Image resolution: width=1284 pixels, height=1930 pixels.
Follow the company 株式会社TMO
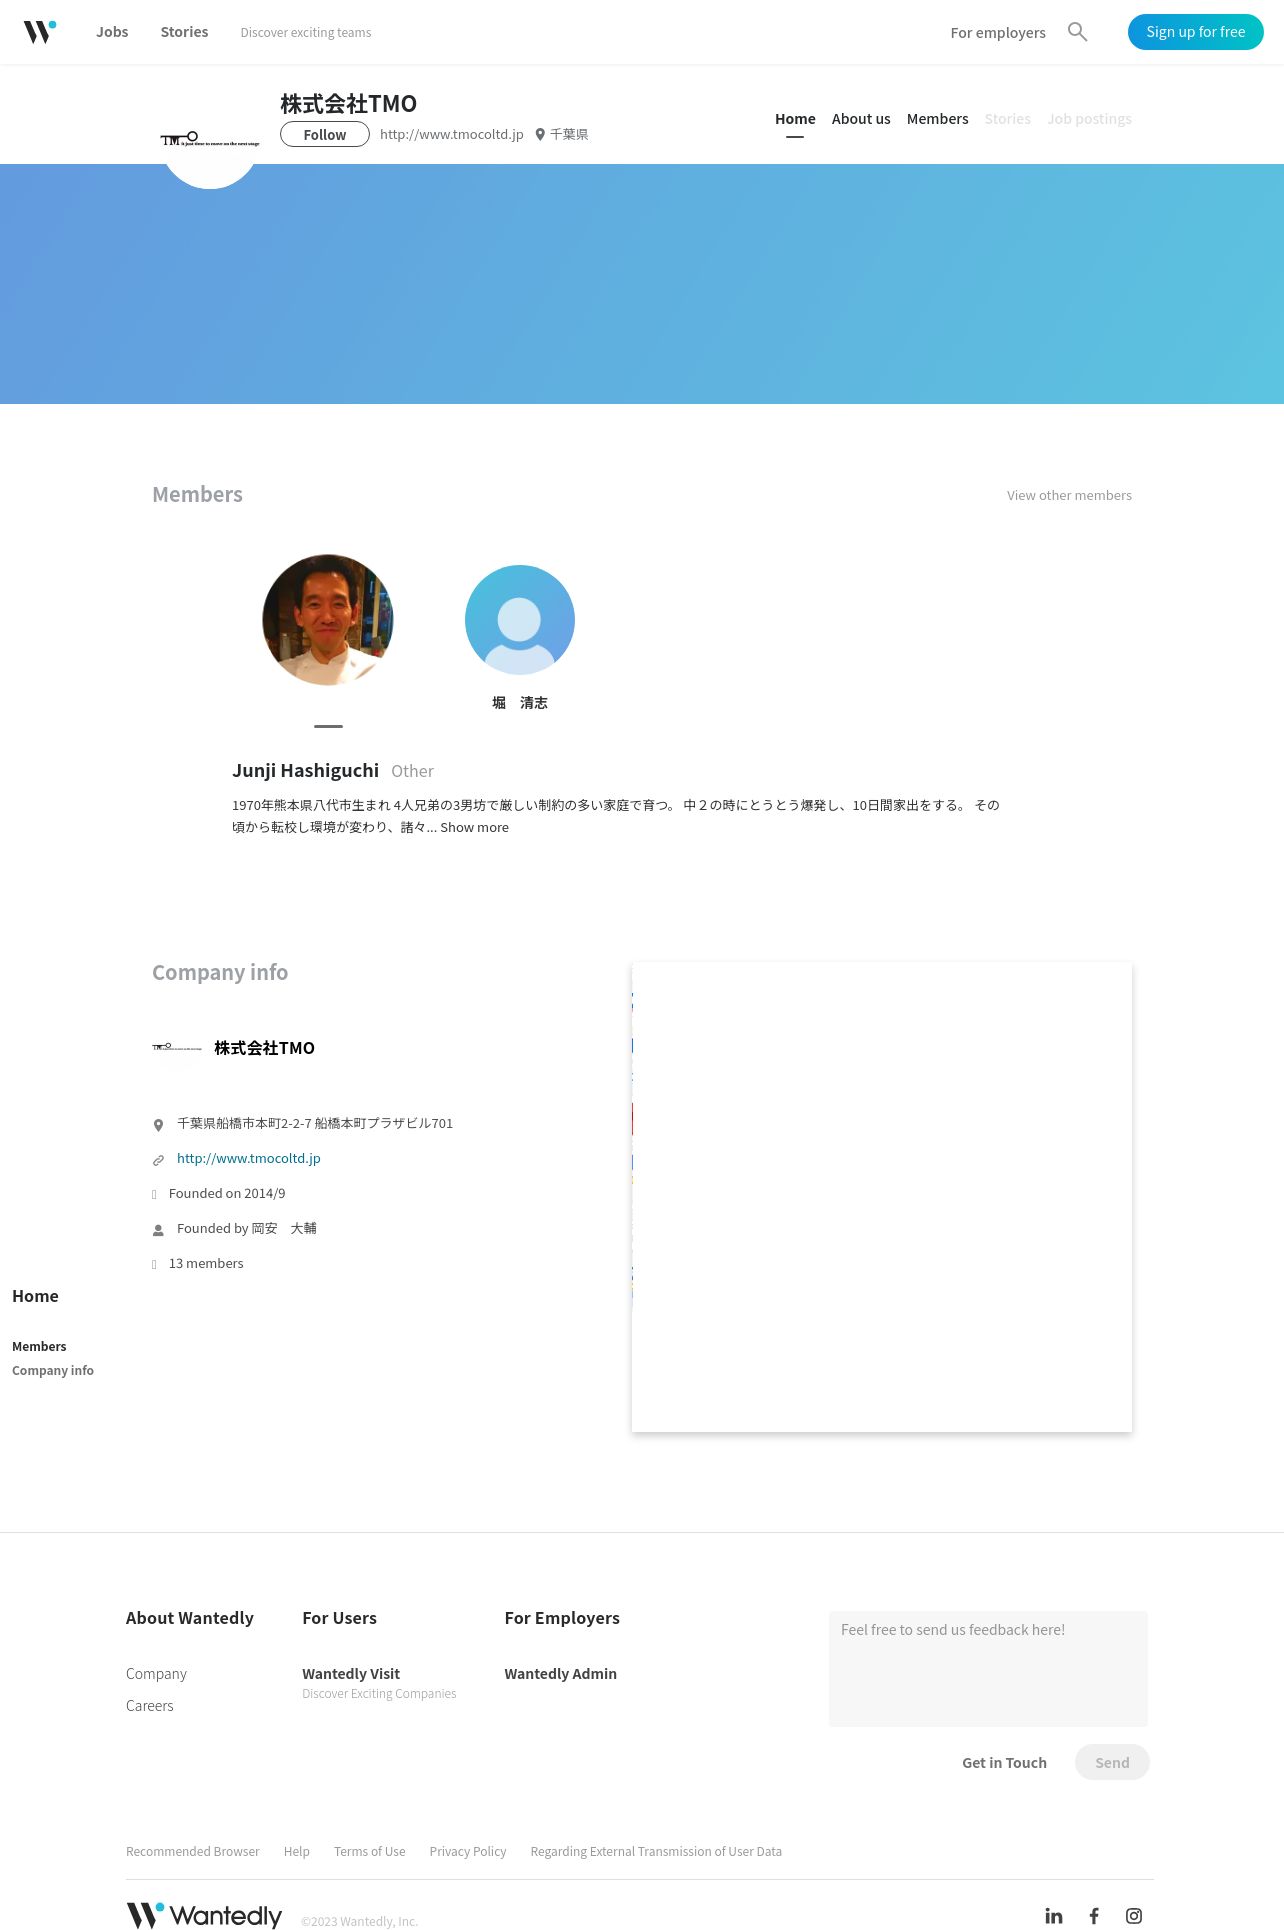click(x=325, y=134)
